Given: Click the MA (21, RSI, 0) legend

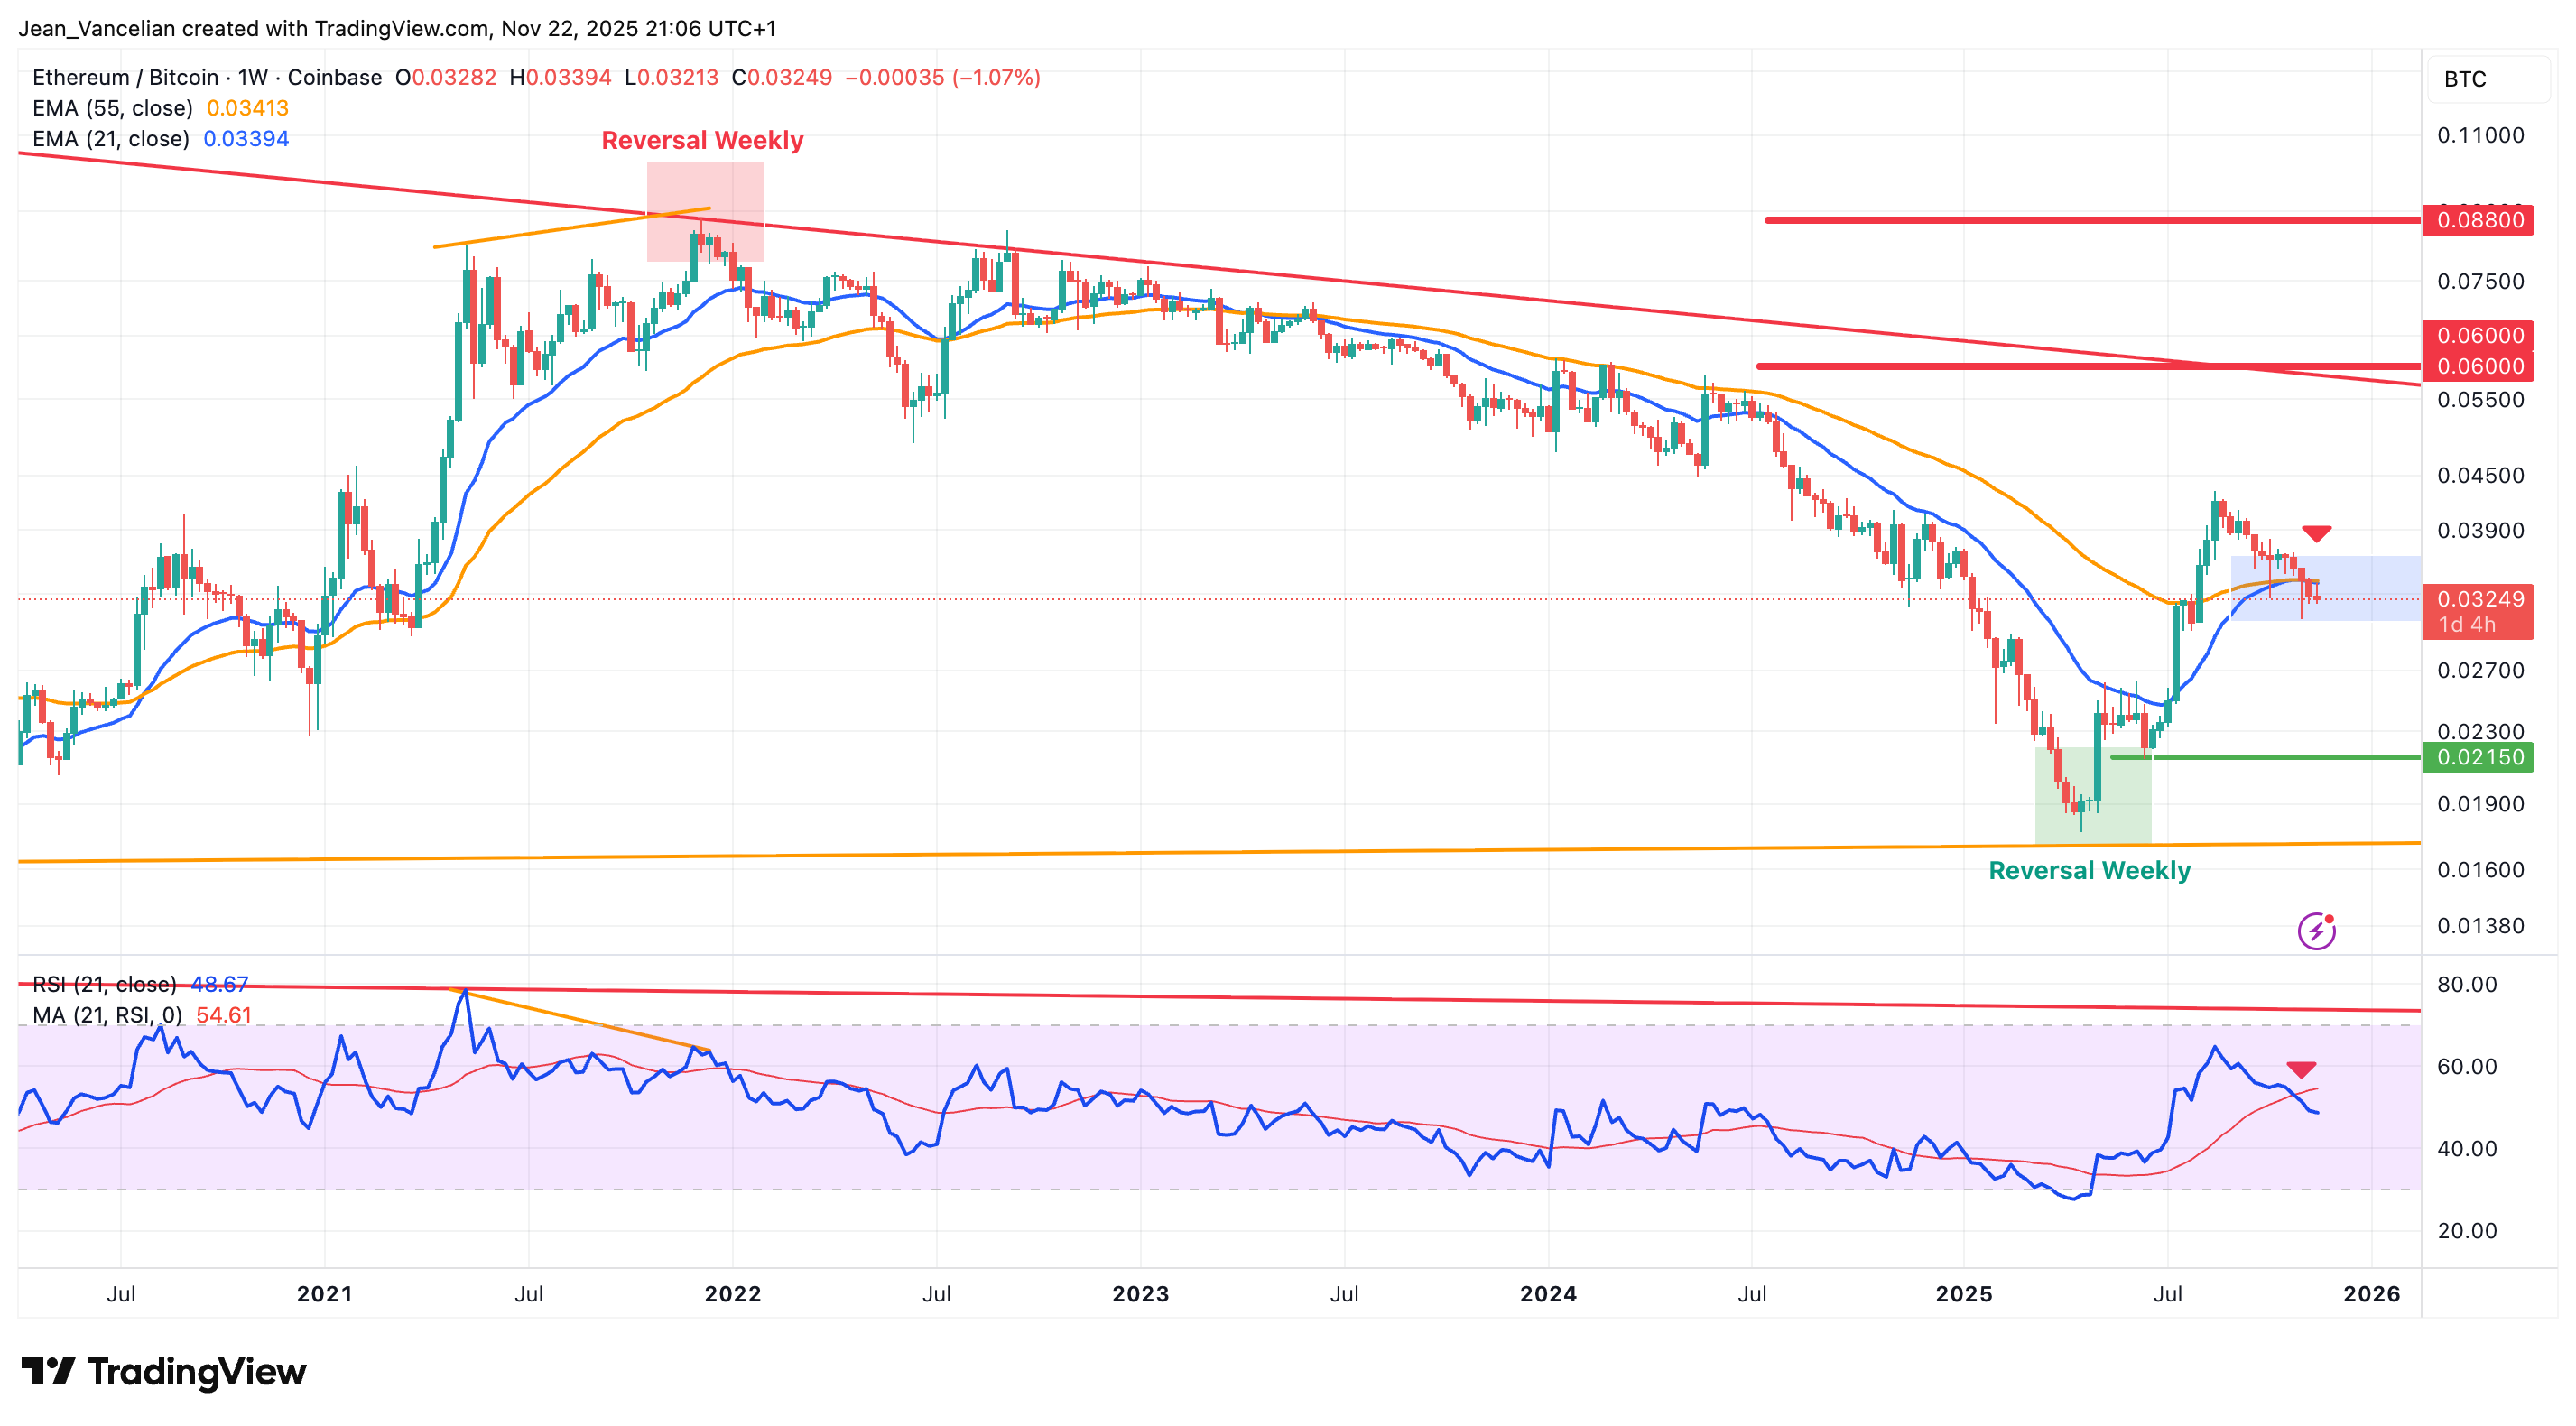Looking at the screenshot, I should (x=107, y=1015).
